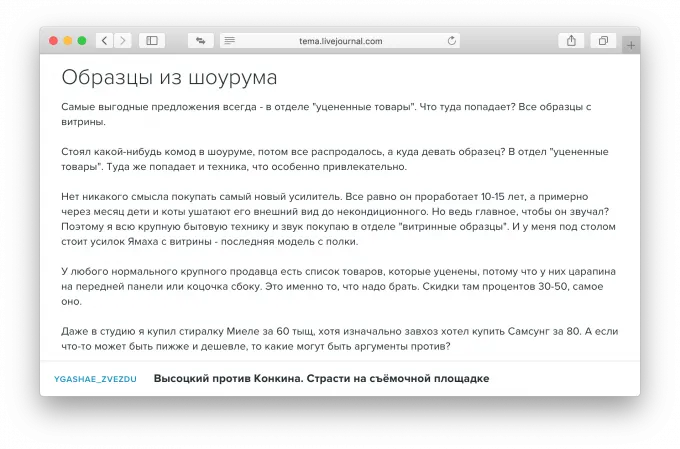
Task: Close the Safari window
Action: 52,41
